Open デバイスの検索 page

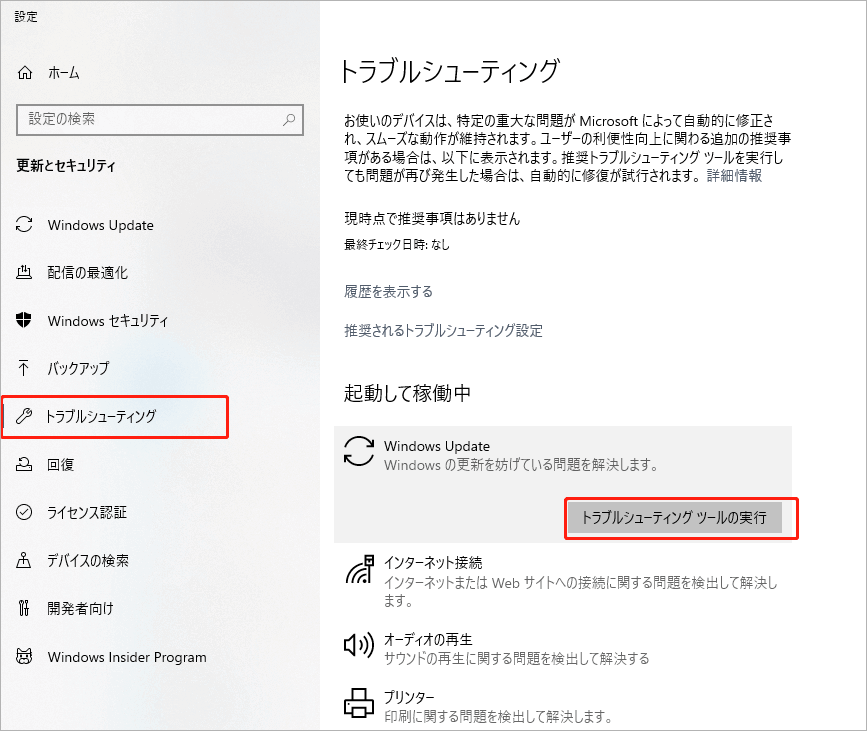[x=88, y=561]
